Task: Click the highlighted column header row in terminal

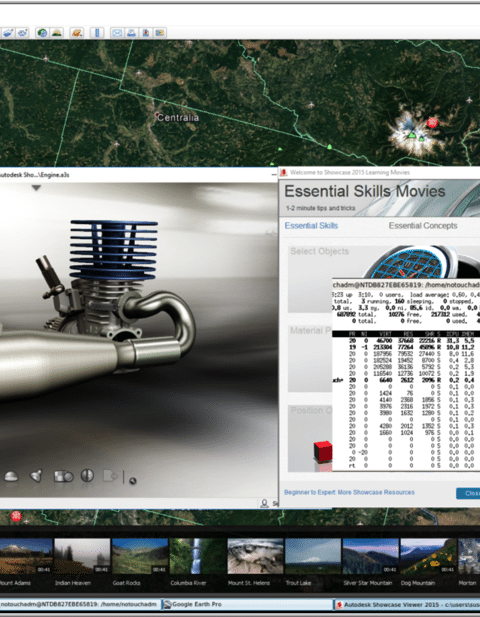Action: tap(406, 334)
